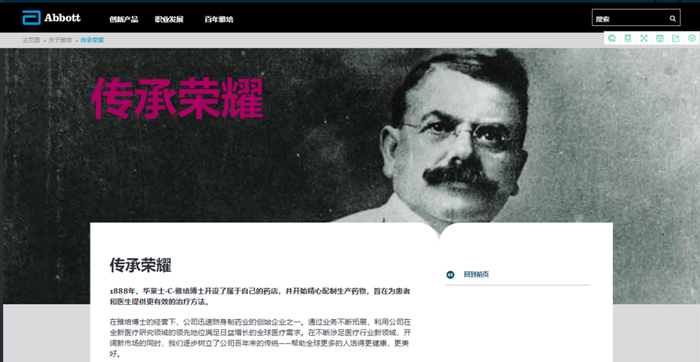Click the black 传承荣耀 article heading
Image resolution: width=700 pixels, height=362 pixels.
(x=141, y=265)
